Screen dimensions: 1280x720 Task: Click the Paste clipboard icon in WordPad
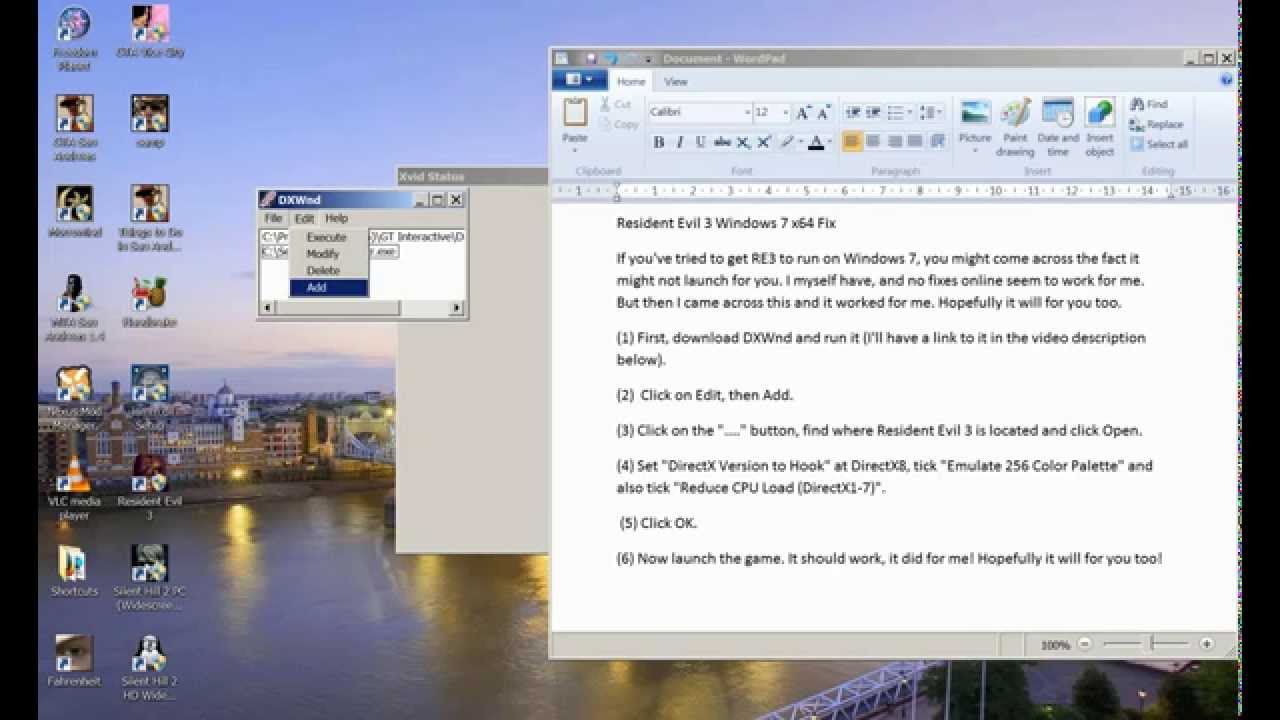[575, 112]
